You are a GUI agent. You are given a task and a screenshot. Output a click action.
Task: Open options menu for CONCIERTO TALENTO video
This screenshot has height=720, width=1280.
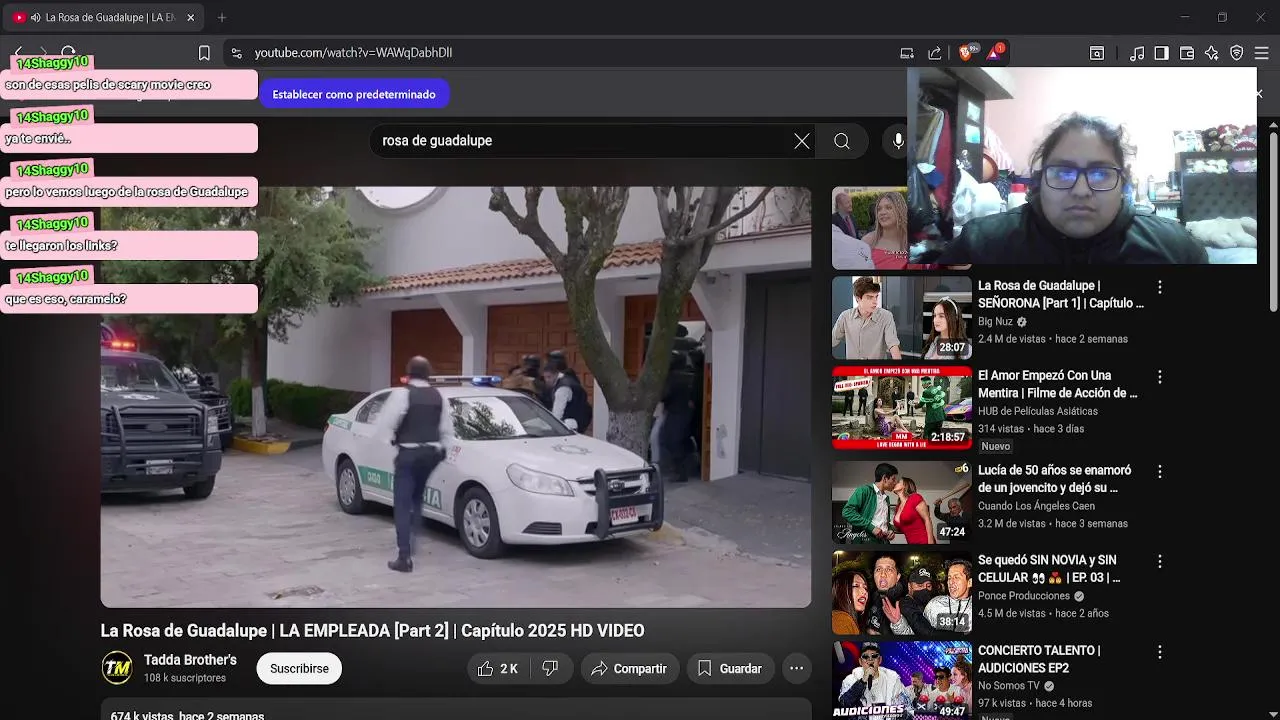1160,652
